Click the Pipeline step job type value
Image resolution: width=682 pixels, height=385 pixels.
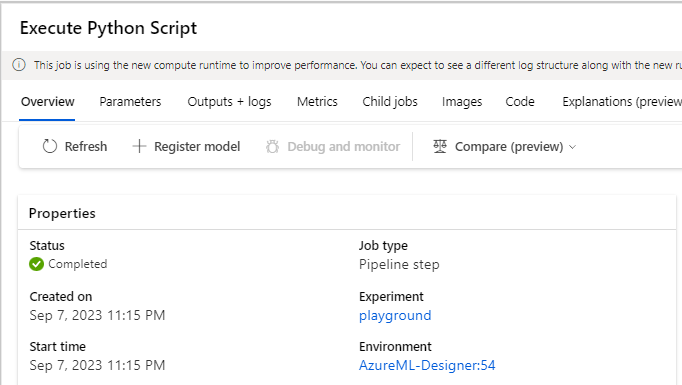399,264
